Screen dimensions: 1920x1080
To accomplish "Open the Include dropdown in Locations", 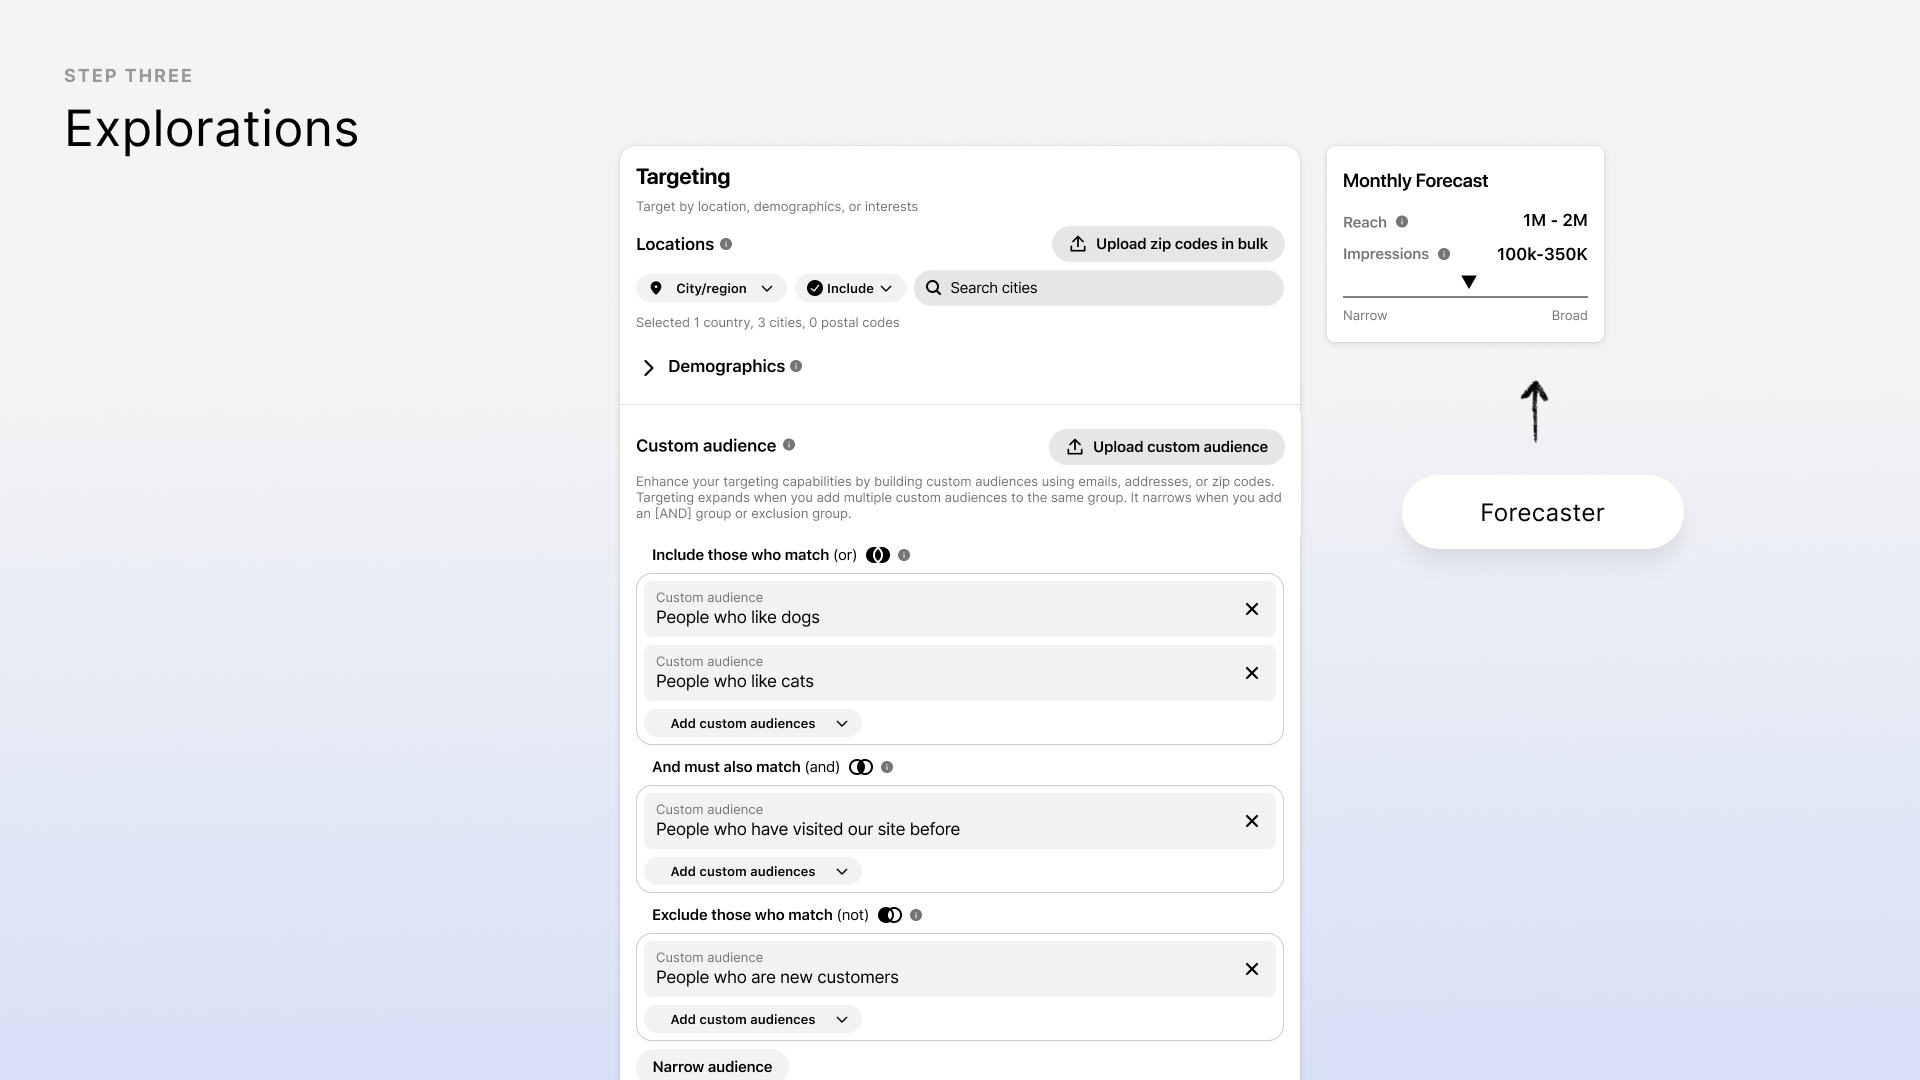I will tap(850, 288).
